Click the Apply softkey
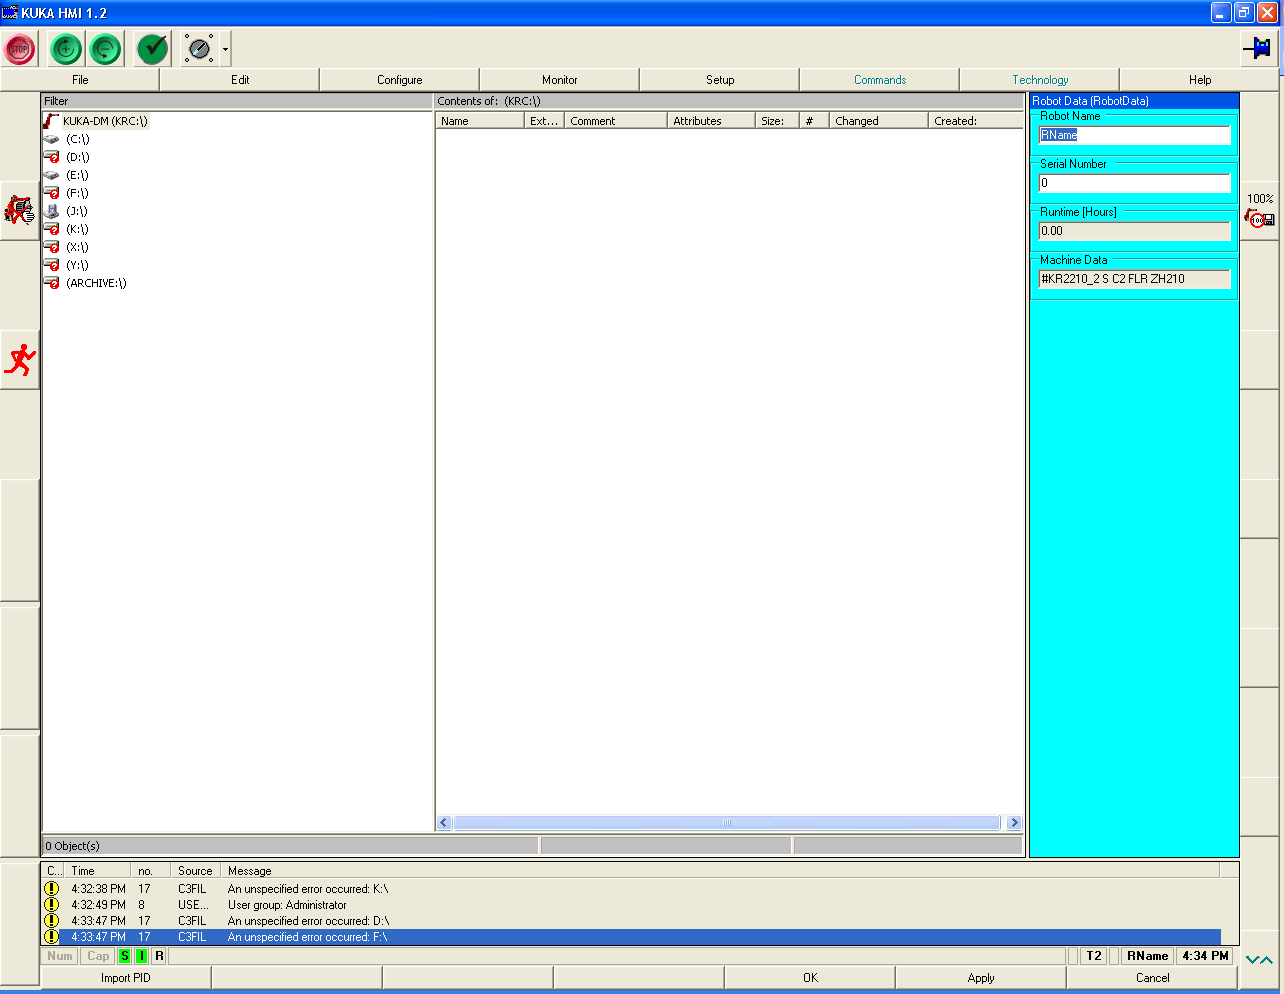This screenshot has height=994, width=1284. tap(981, 978)
